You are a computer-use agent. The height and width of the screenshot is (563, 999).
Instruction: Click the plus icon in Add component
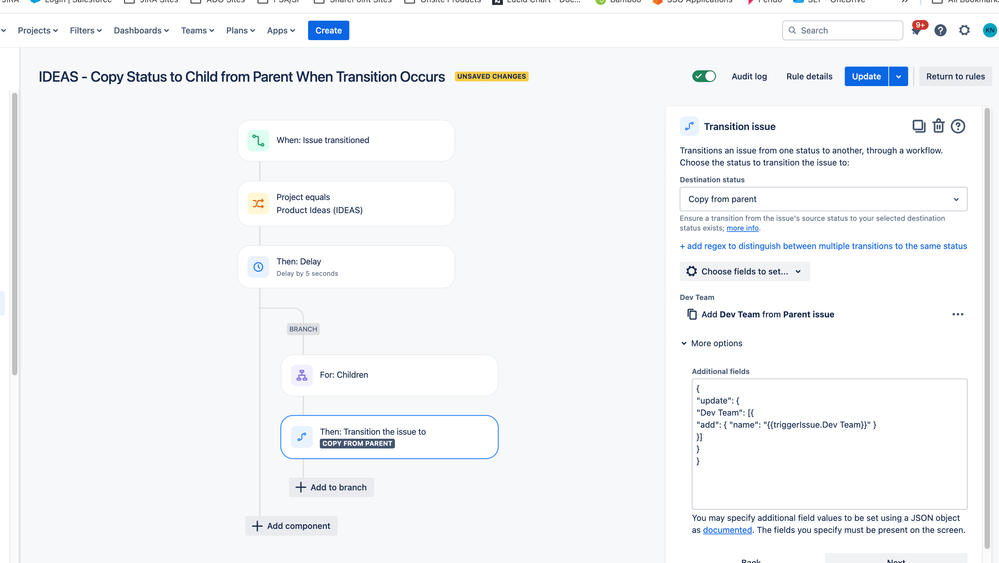pyautogui.click(x=257, y=526)
